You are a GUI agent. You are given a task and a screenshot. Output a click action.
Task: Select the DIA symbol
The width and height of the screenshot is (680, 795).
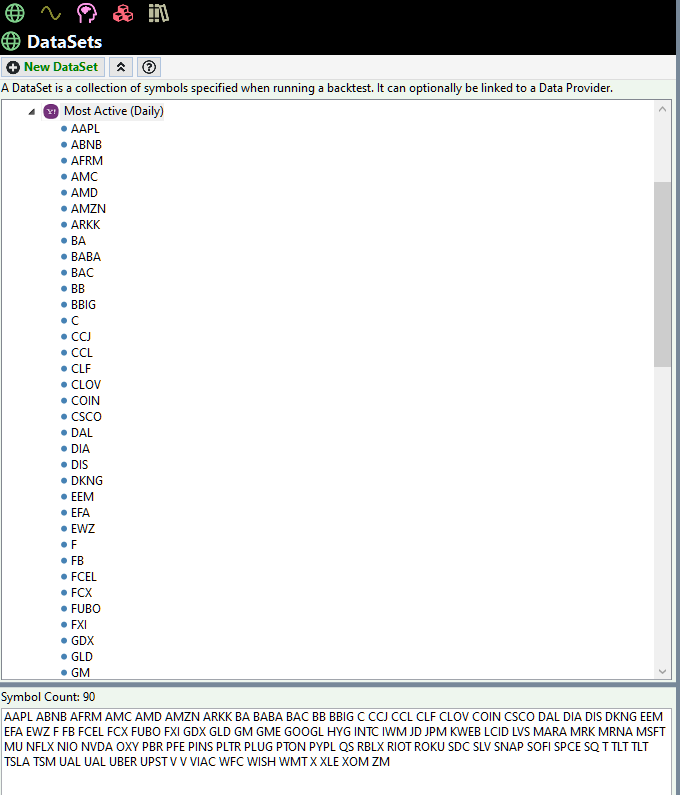(x=80, y=448)
